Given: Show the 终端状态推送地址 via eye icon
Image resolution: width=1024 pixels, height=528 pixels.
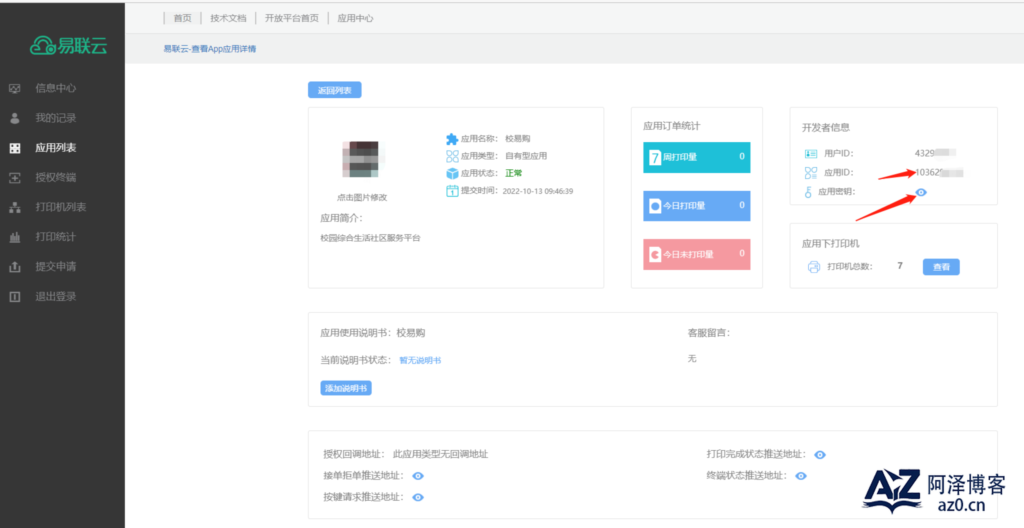Looking at the screenshot, I should point(801,476).
